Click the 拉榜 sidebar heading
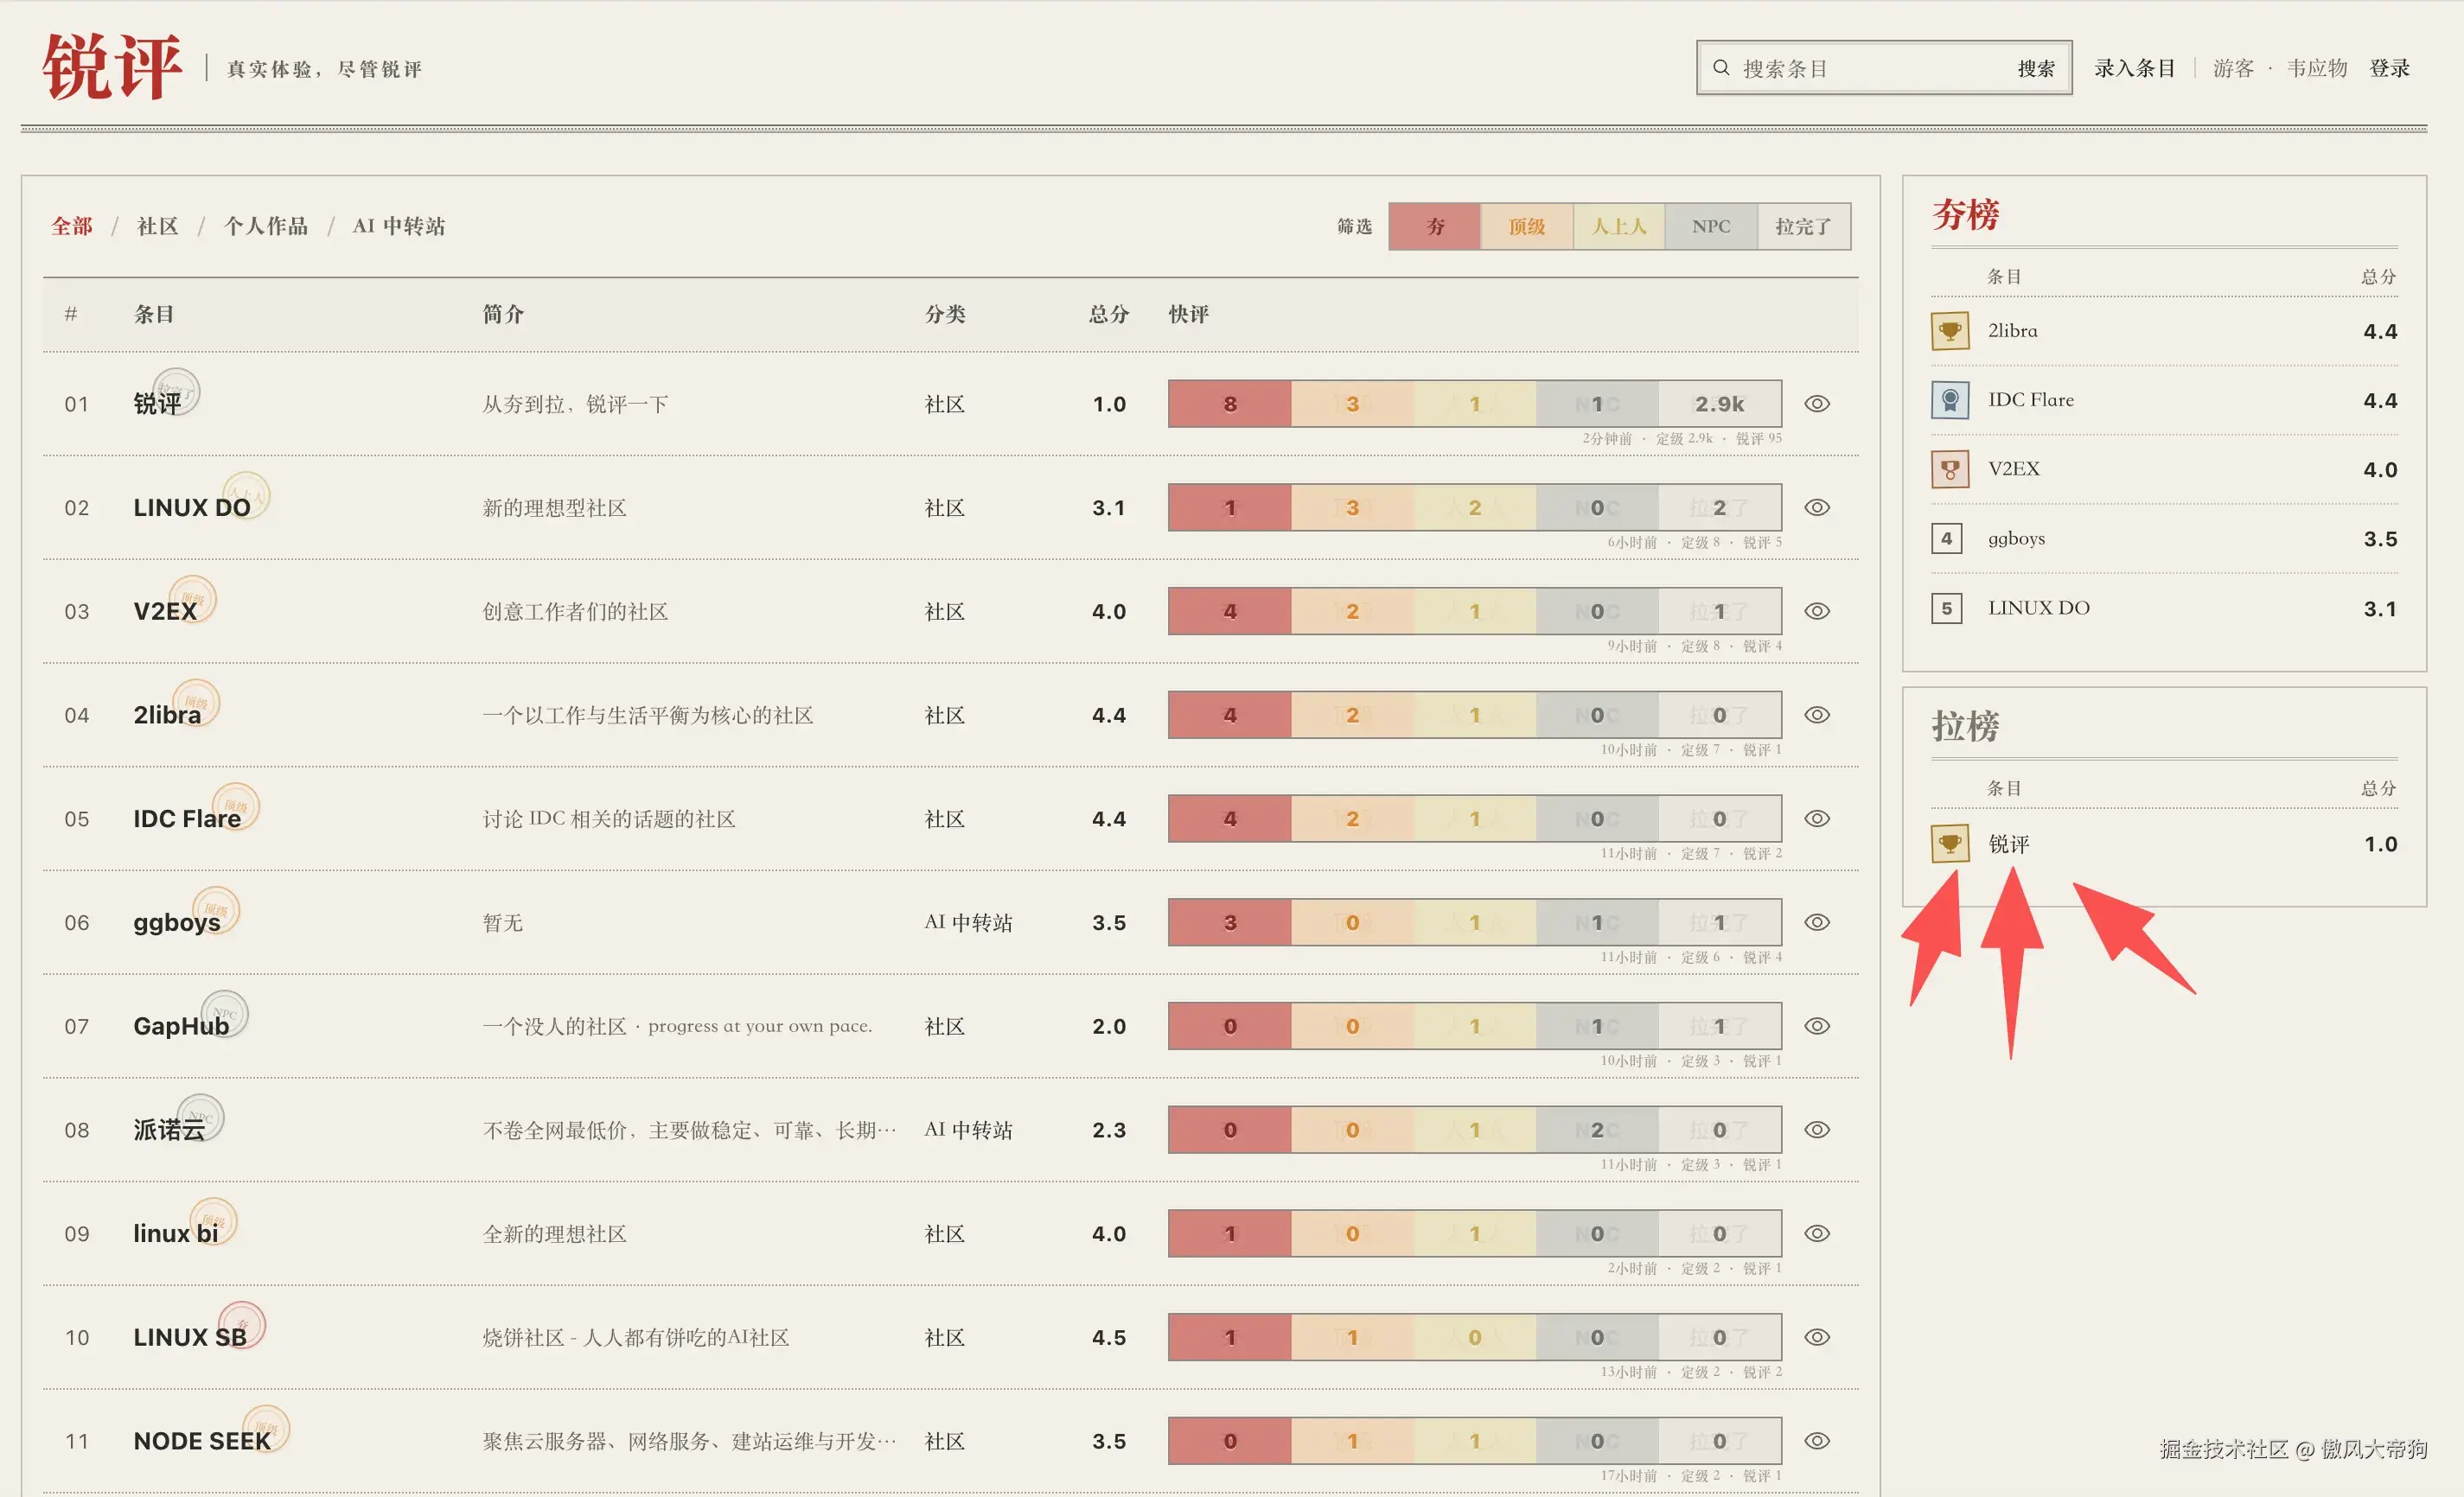Screen dimensions: 2464x1497 [1965, 726]
